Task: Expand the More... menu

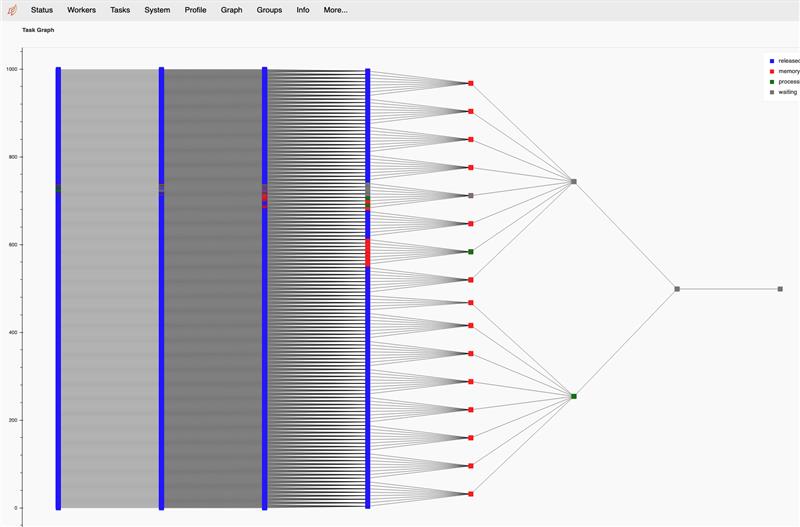Action: [x=336, y=10]
